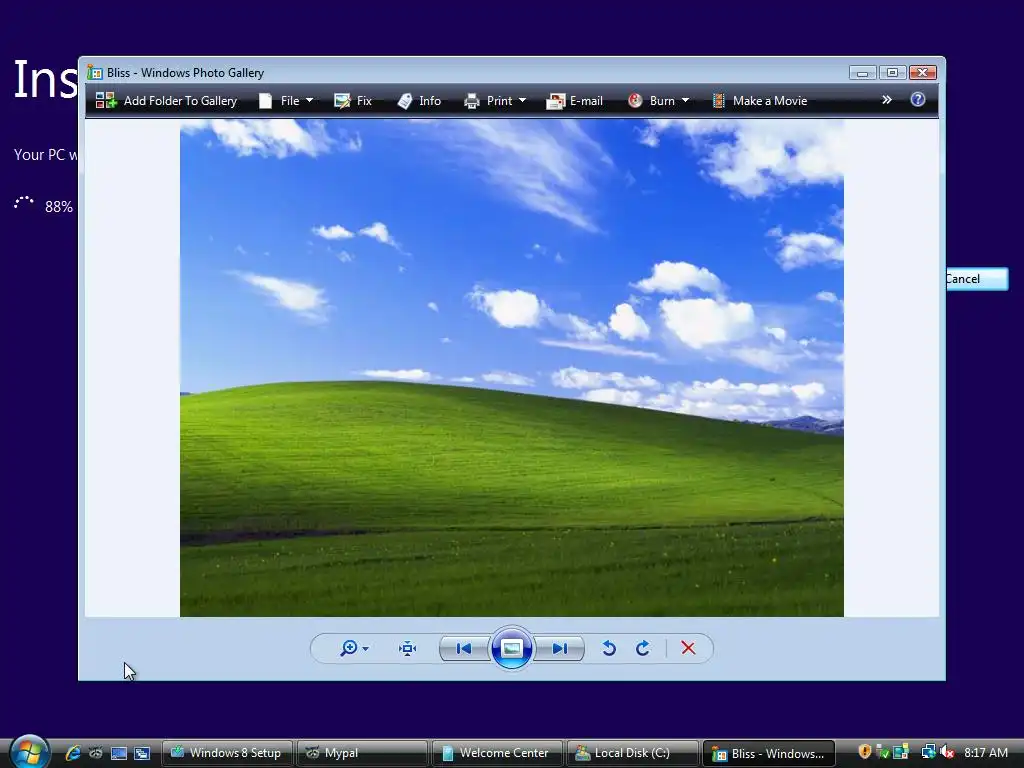1024x768 pixels.
Task: Open the File menu
Action: (286, 101)
